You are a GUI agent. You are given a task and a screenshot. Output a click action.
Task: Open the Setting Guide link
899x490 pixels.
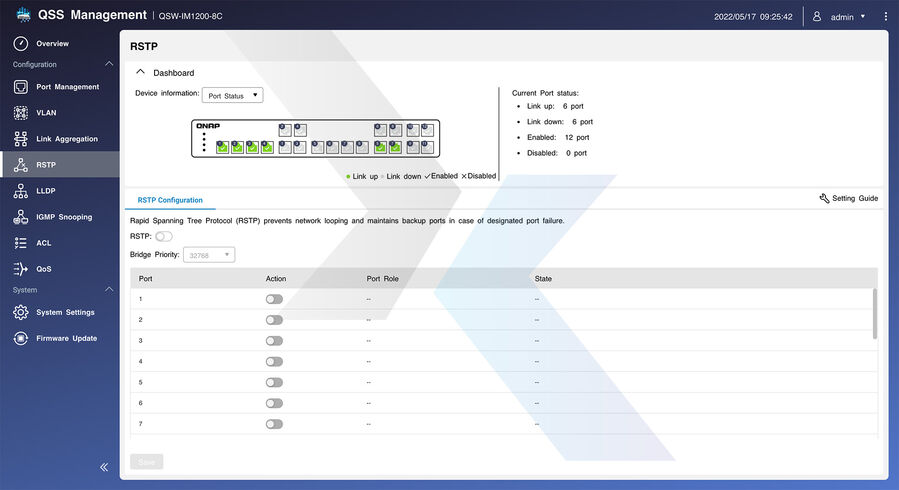848,199
